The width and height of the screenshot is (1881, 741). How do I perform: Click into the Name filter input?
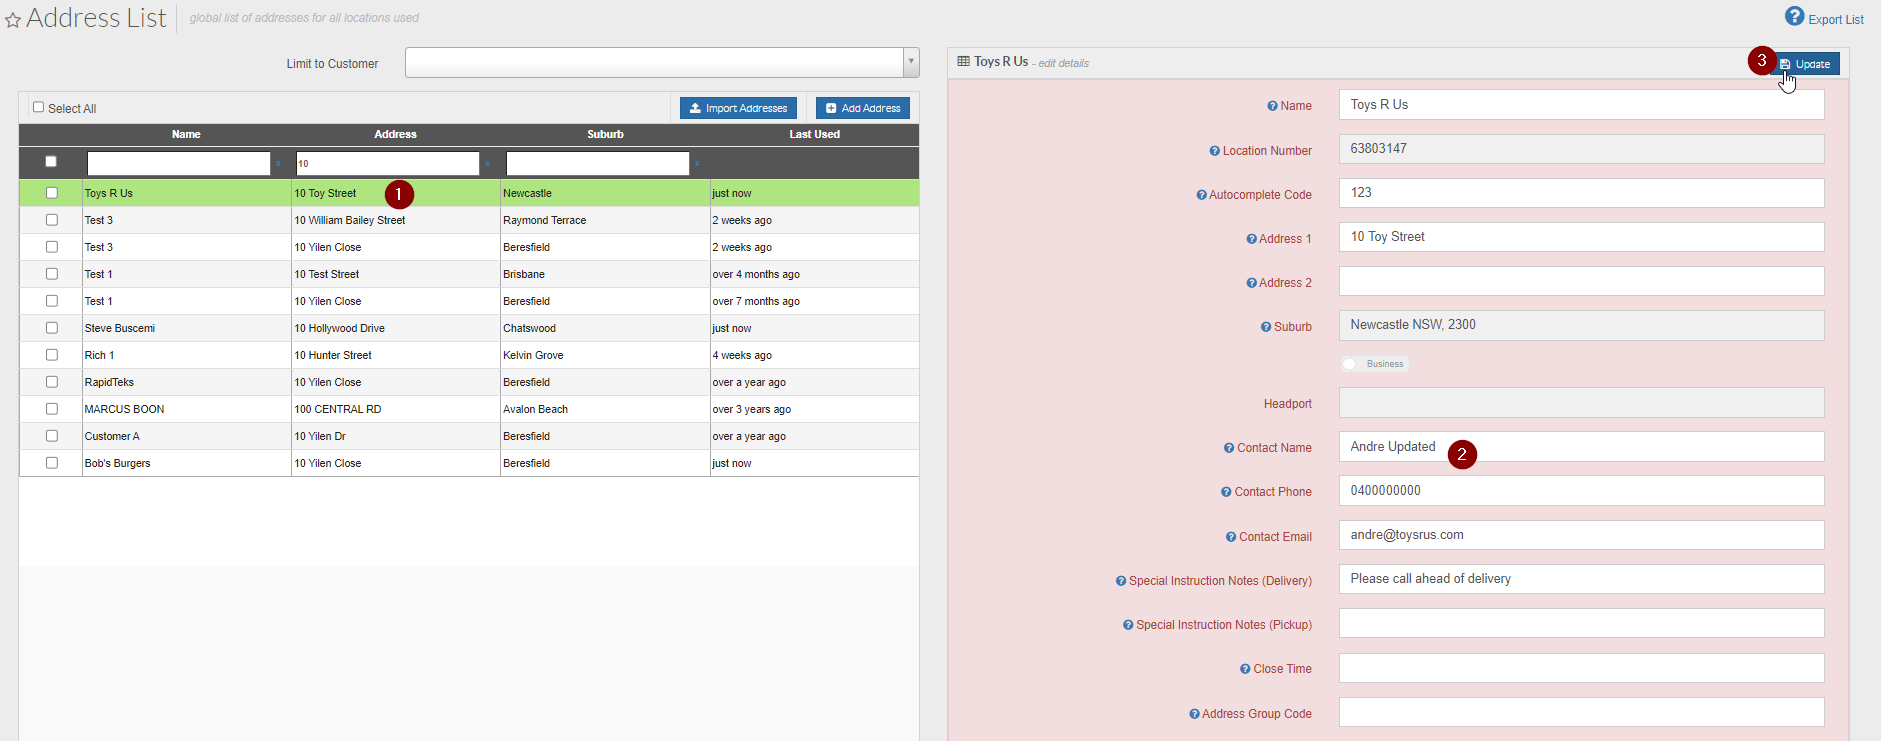[179, 163]
